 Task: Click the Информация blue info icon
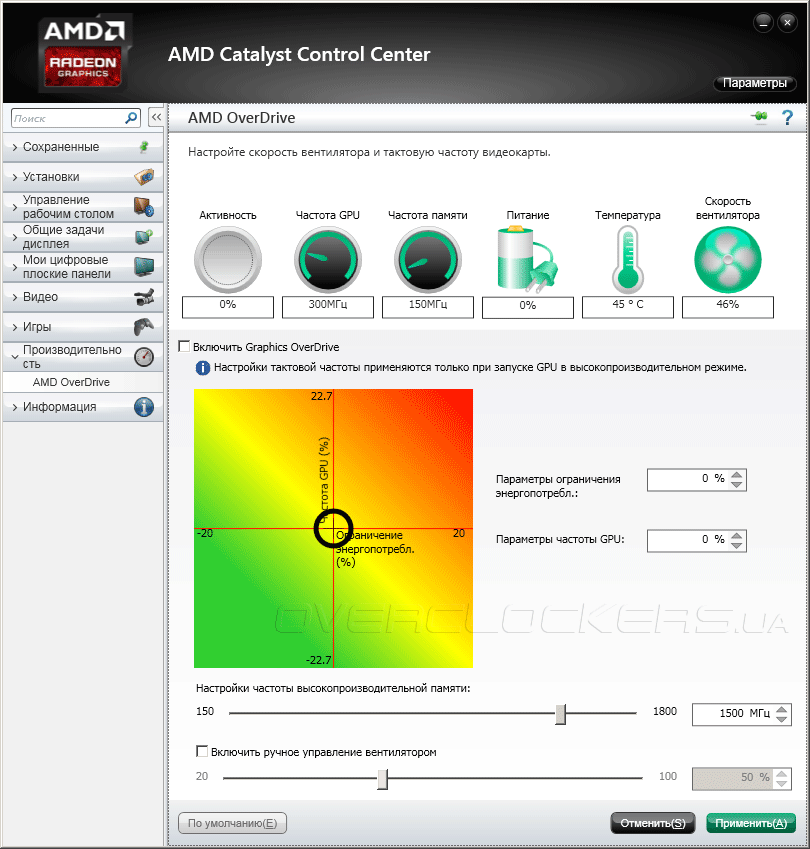coord(144,407)
